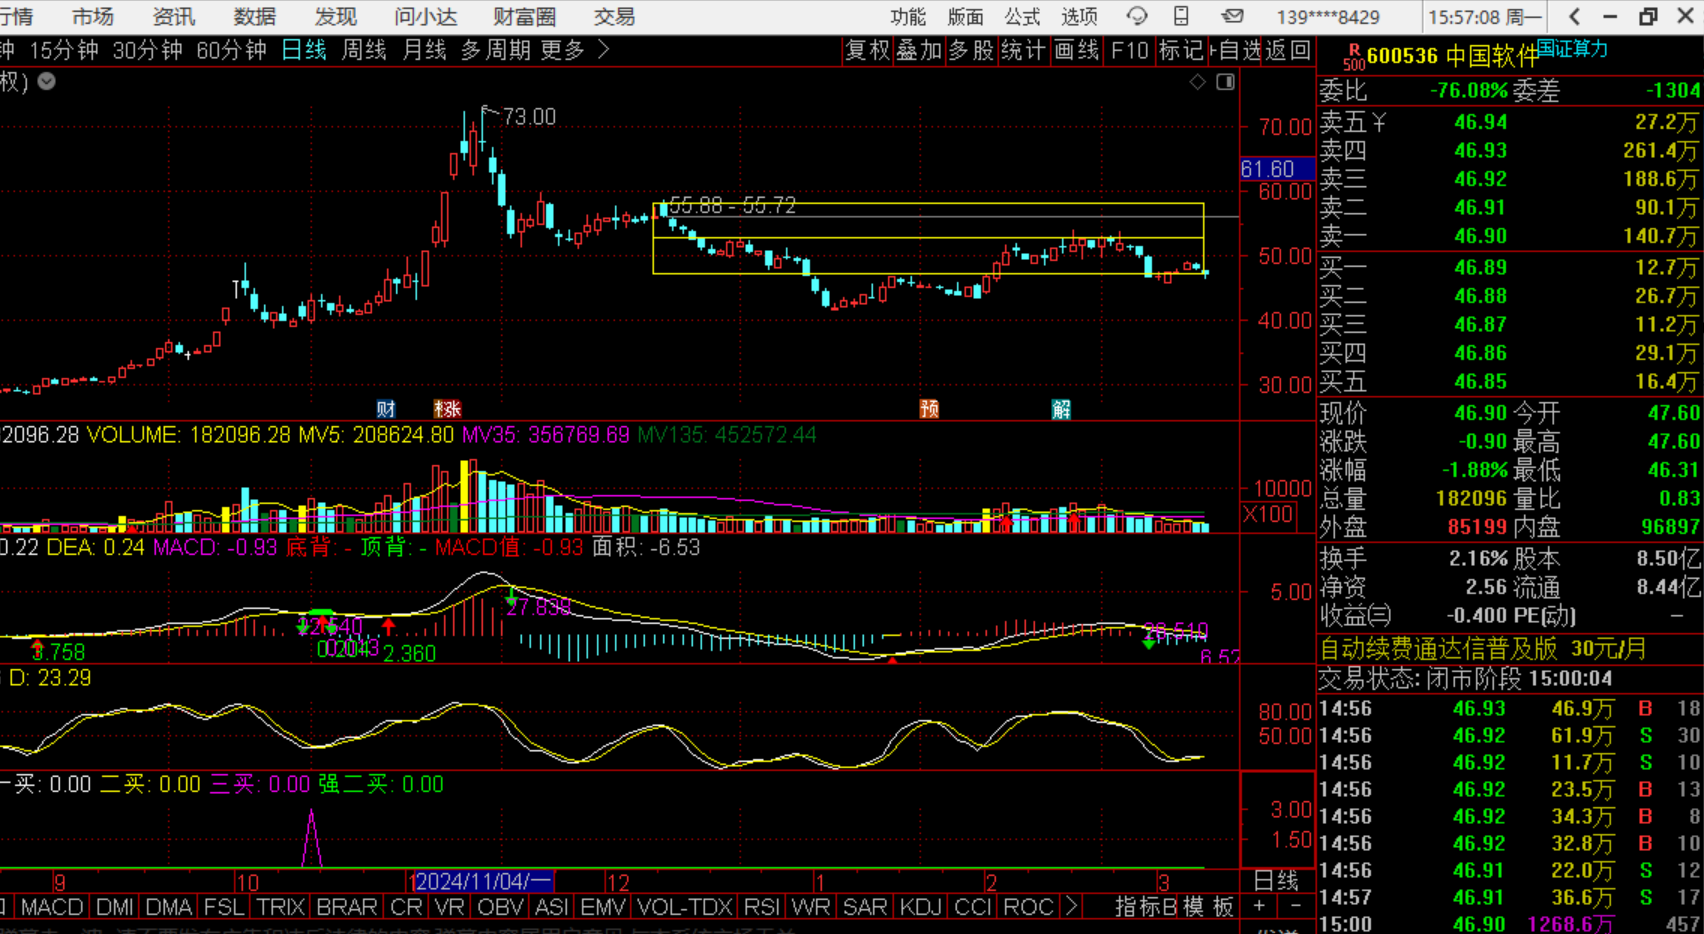Open the 财富圈 menu
Image resolution: width=1704 pixels, height=934 pixels.
pos(524,16)
